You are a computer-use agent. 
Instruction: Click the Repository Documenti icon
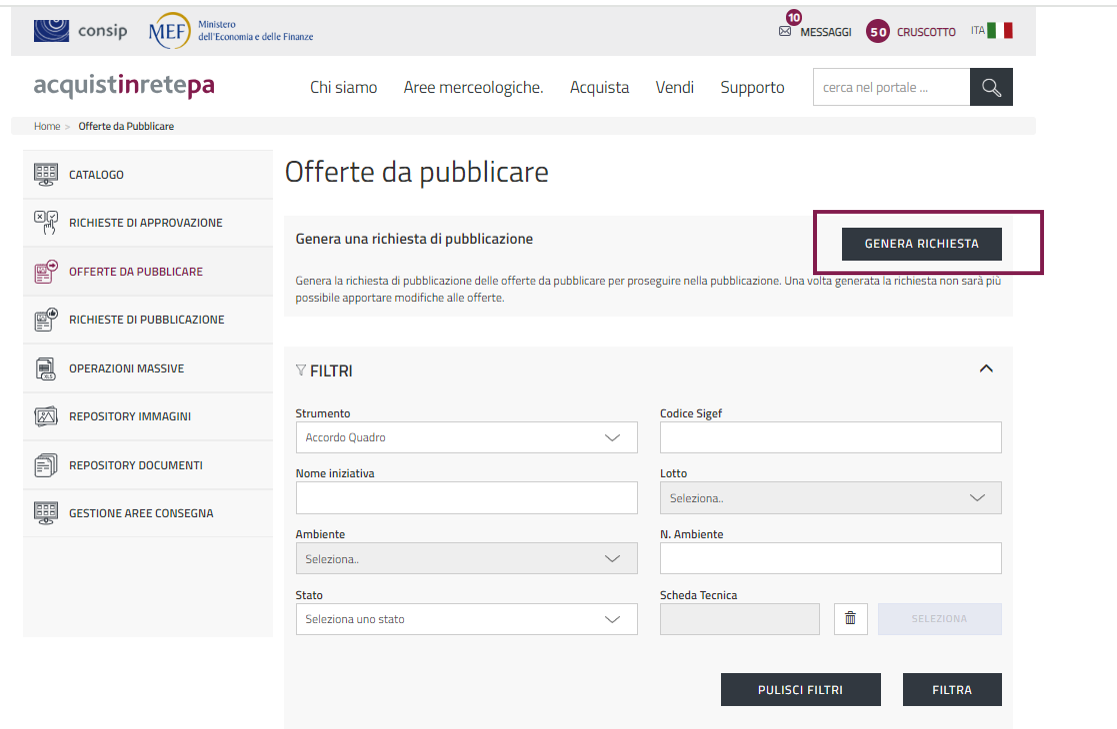pos(46,465)
